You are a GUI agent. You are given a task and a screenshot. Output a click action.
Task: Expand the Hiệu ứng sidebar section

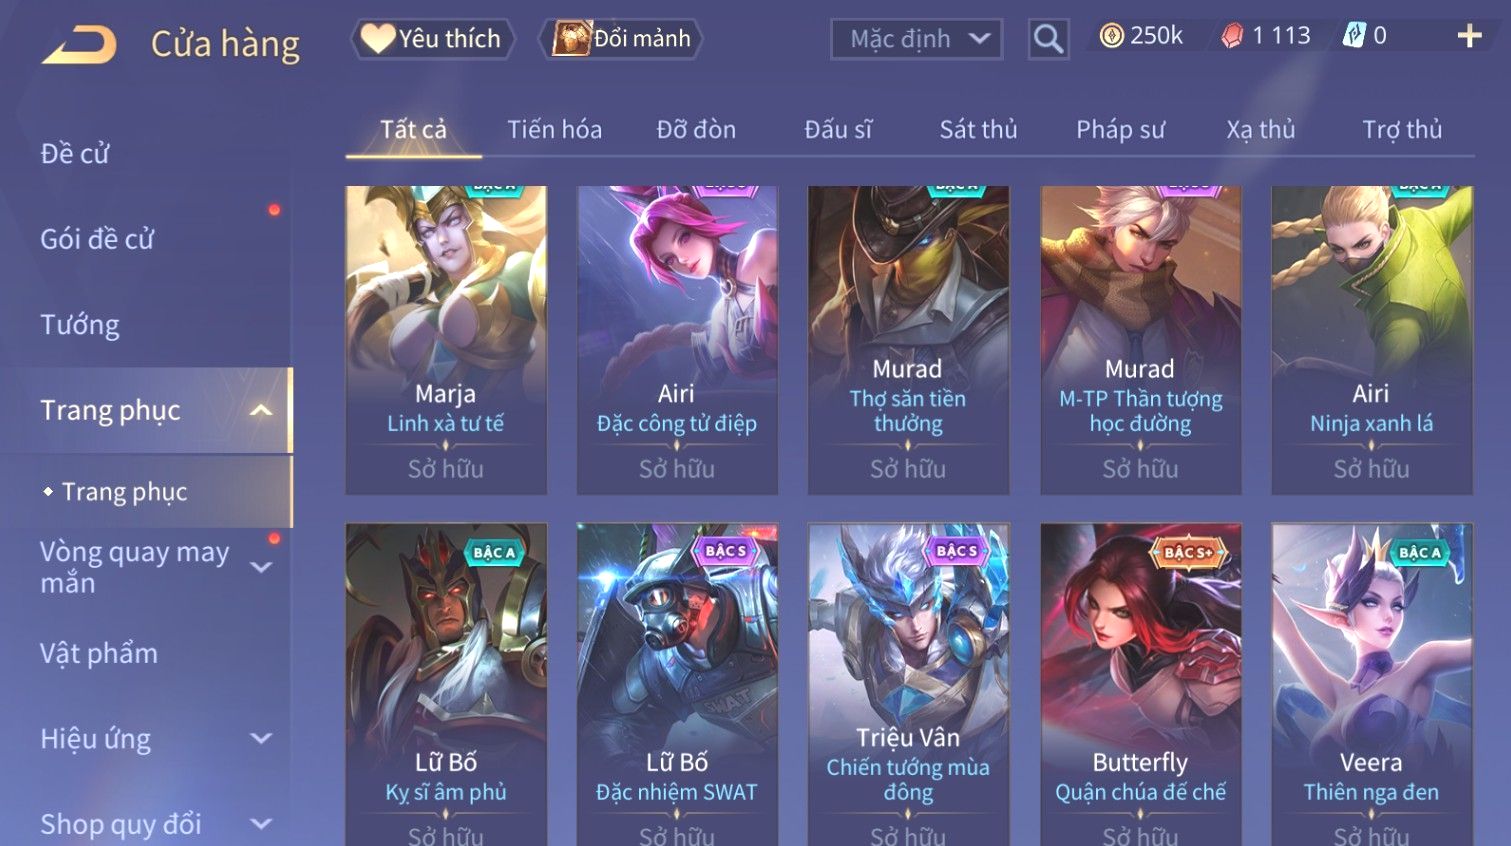pyautogui.click(x=261, y=738)
